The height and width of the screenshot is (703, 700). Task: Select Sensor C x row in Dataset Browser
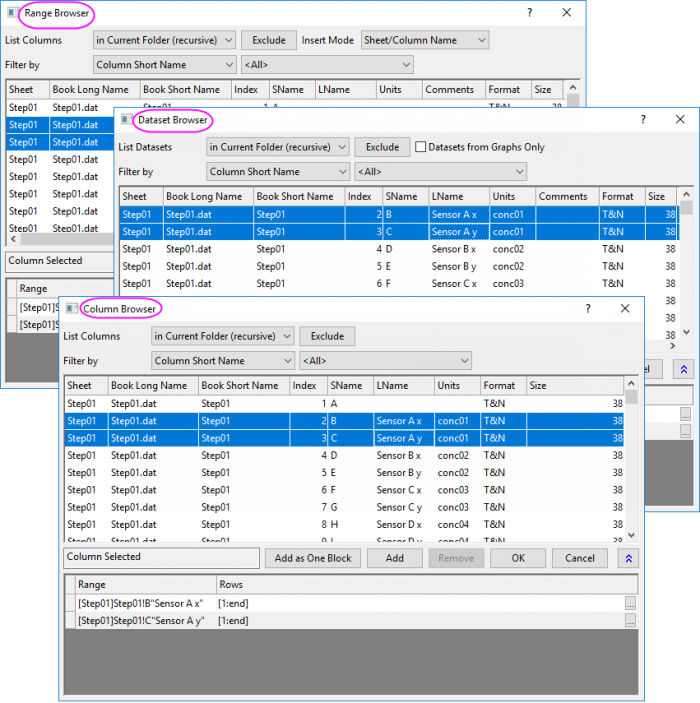[399, 283]
